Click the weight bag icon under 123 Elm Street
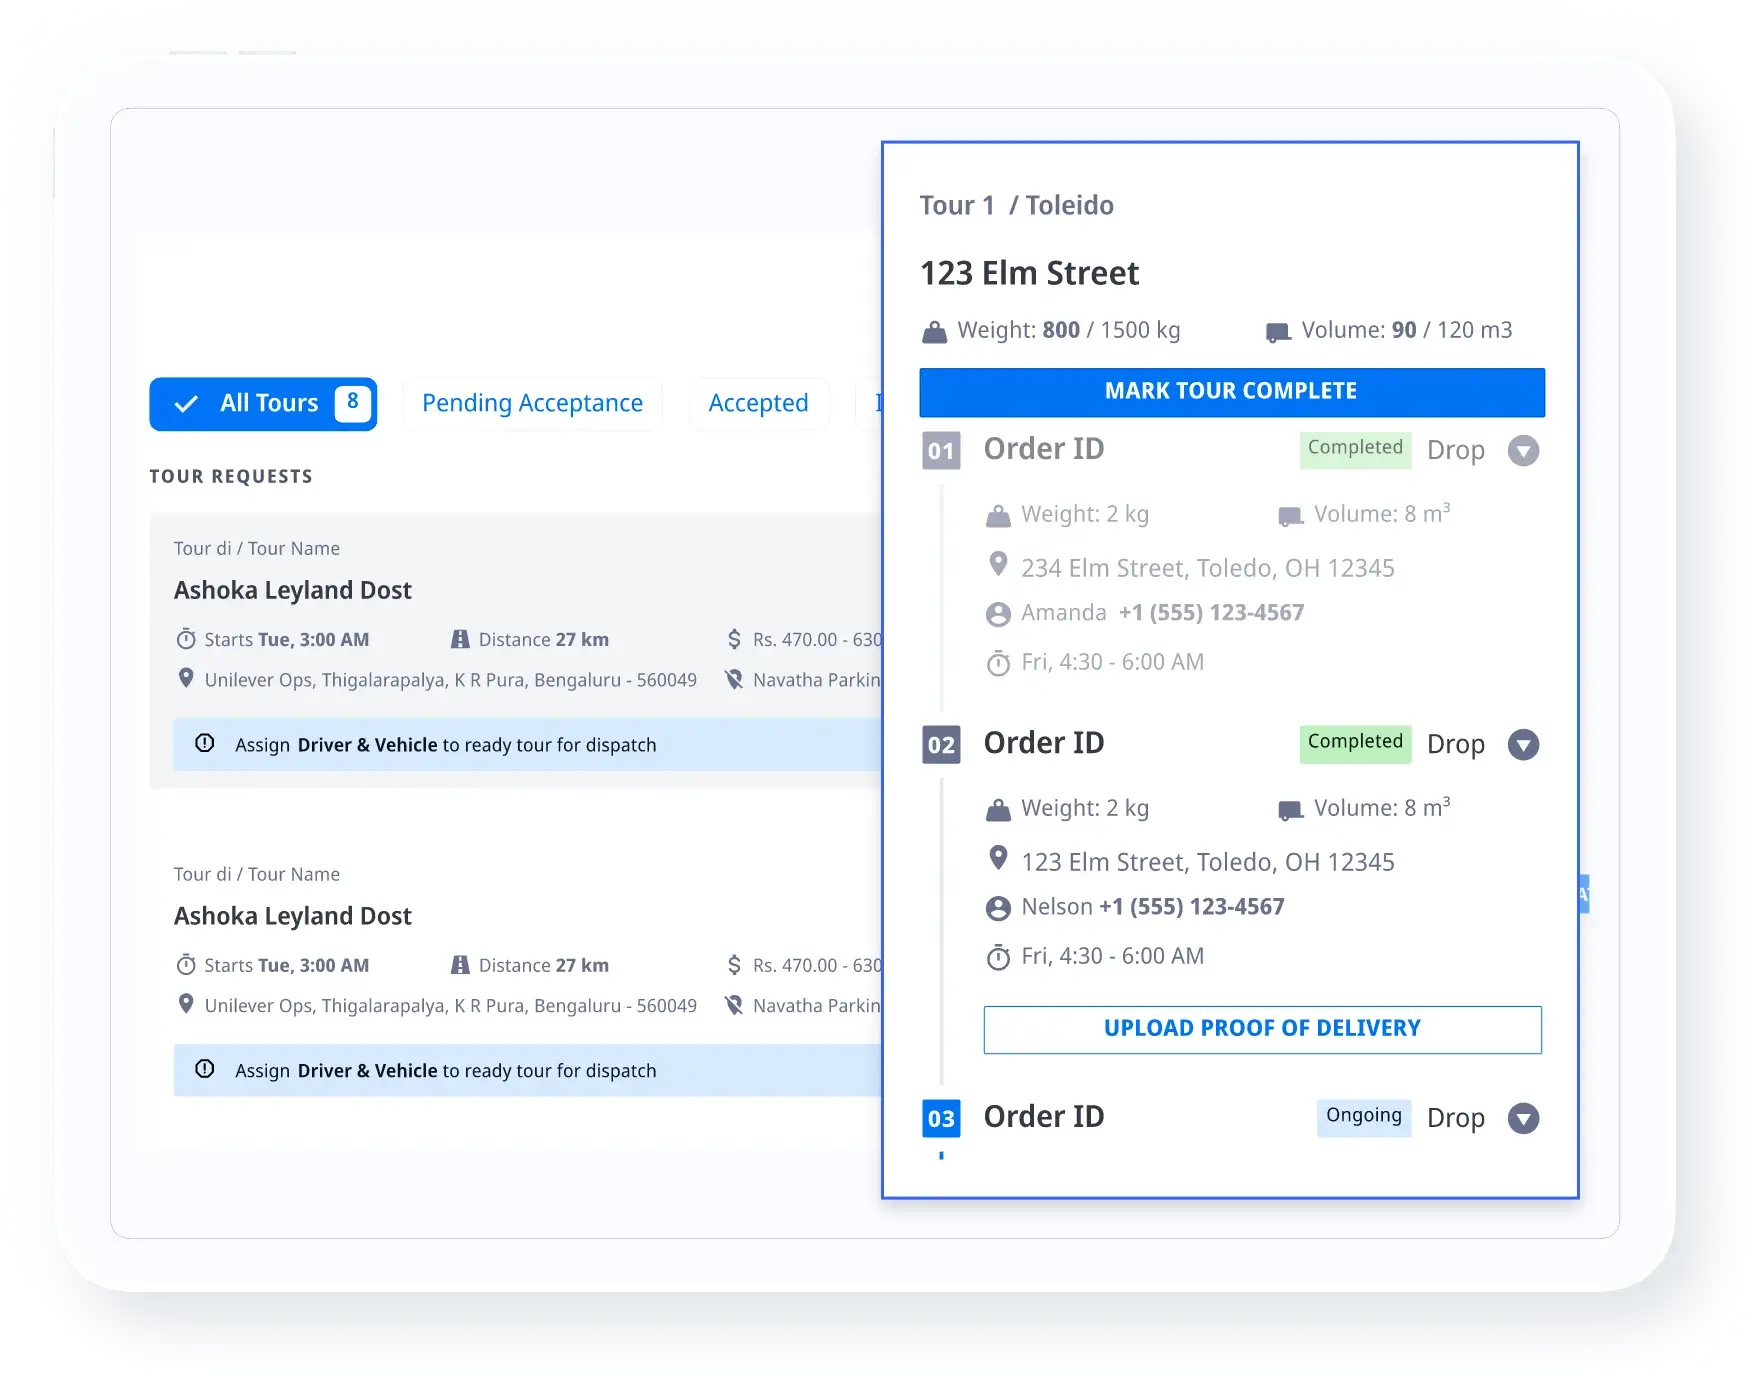 (x=934, y=332)
